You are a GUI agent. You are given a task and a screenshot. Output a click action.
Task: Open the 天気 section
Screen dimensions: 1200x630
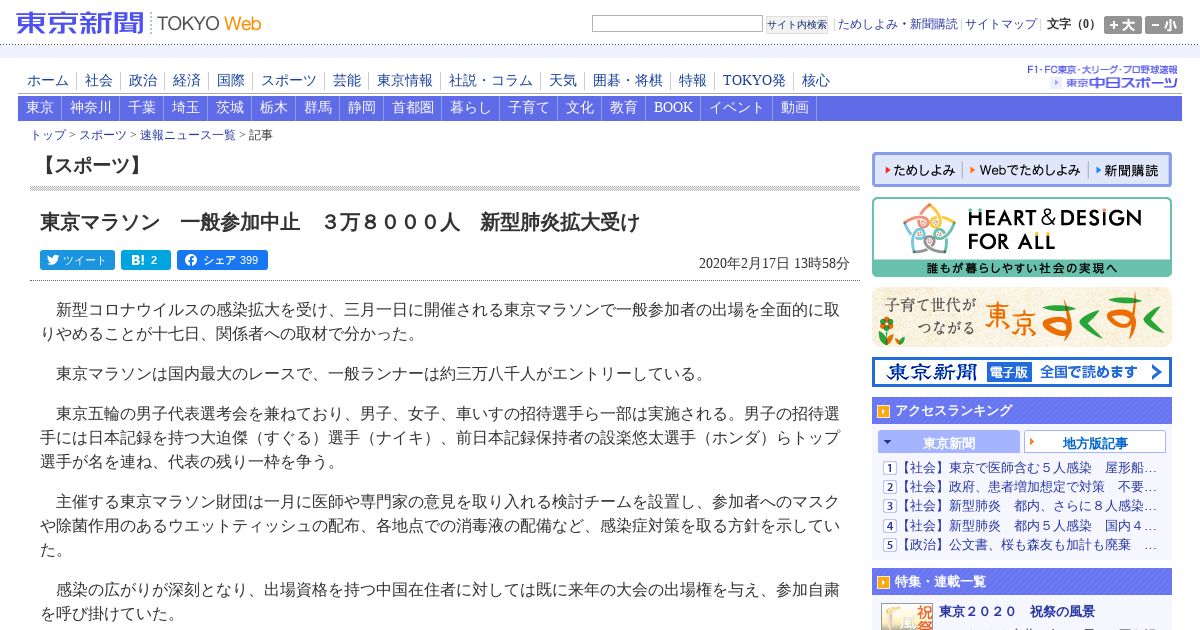(x=563, y=81)
